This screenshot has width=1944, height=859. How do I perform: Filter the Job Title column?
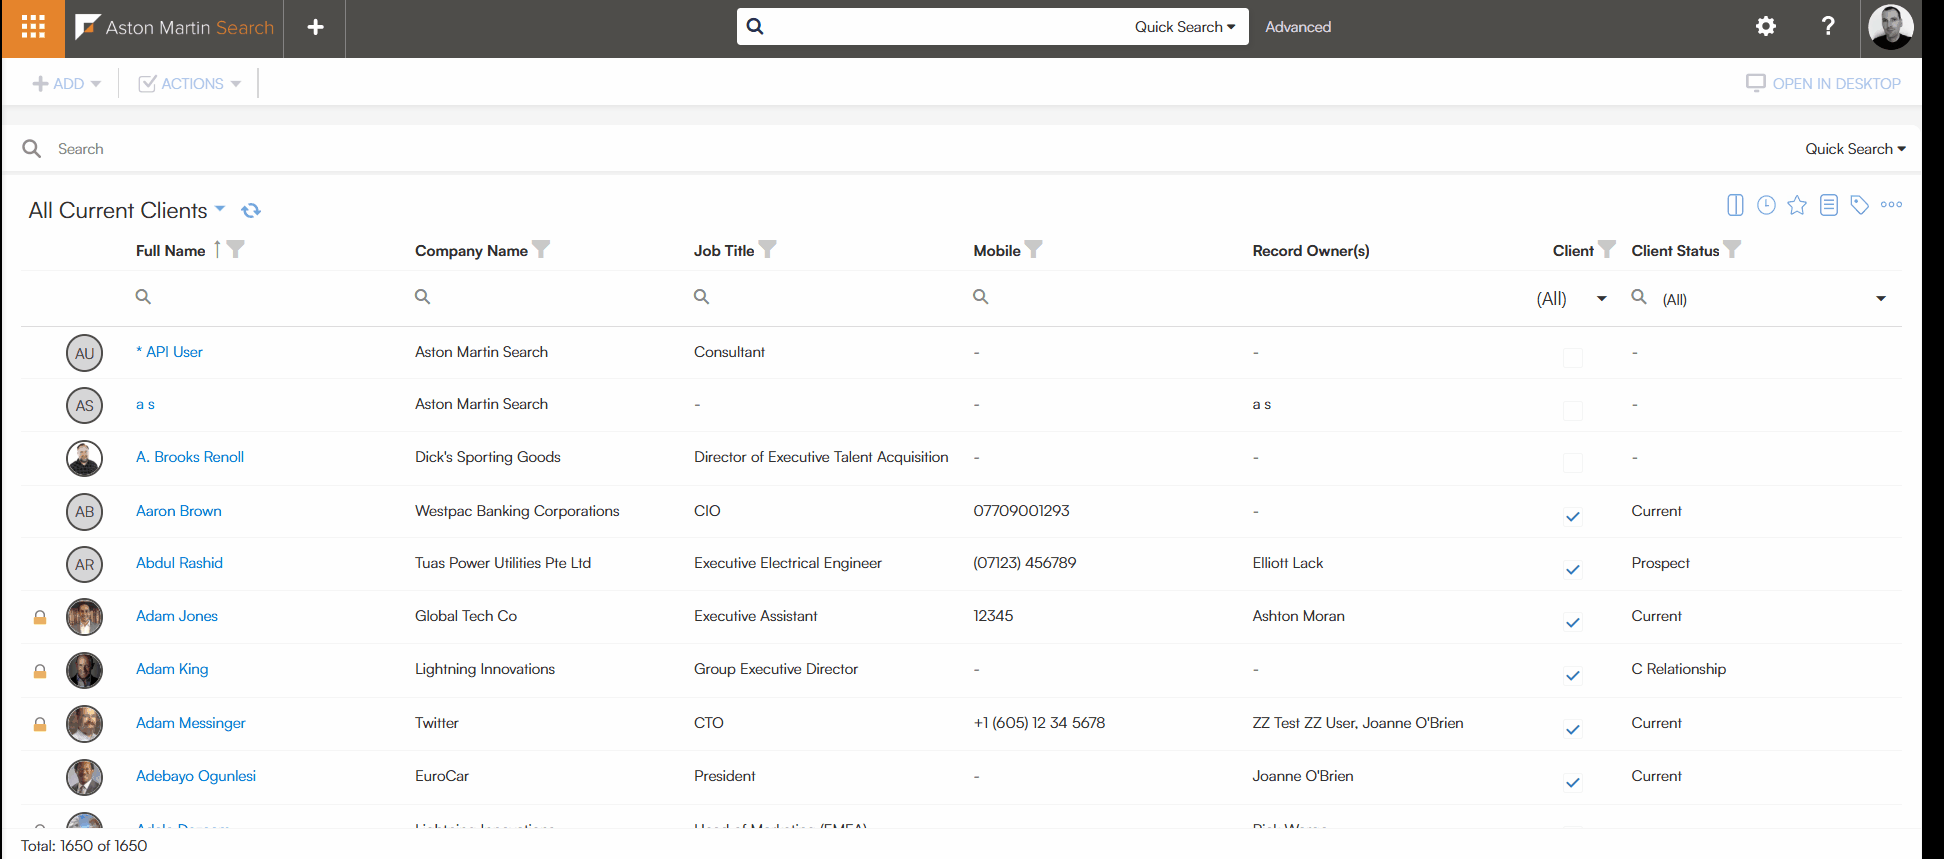click(767, 249)
